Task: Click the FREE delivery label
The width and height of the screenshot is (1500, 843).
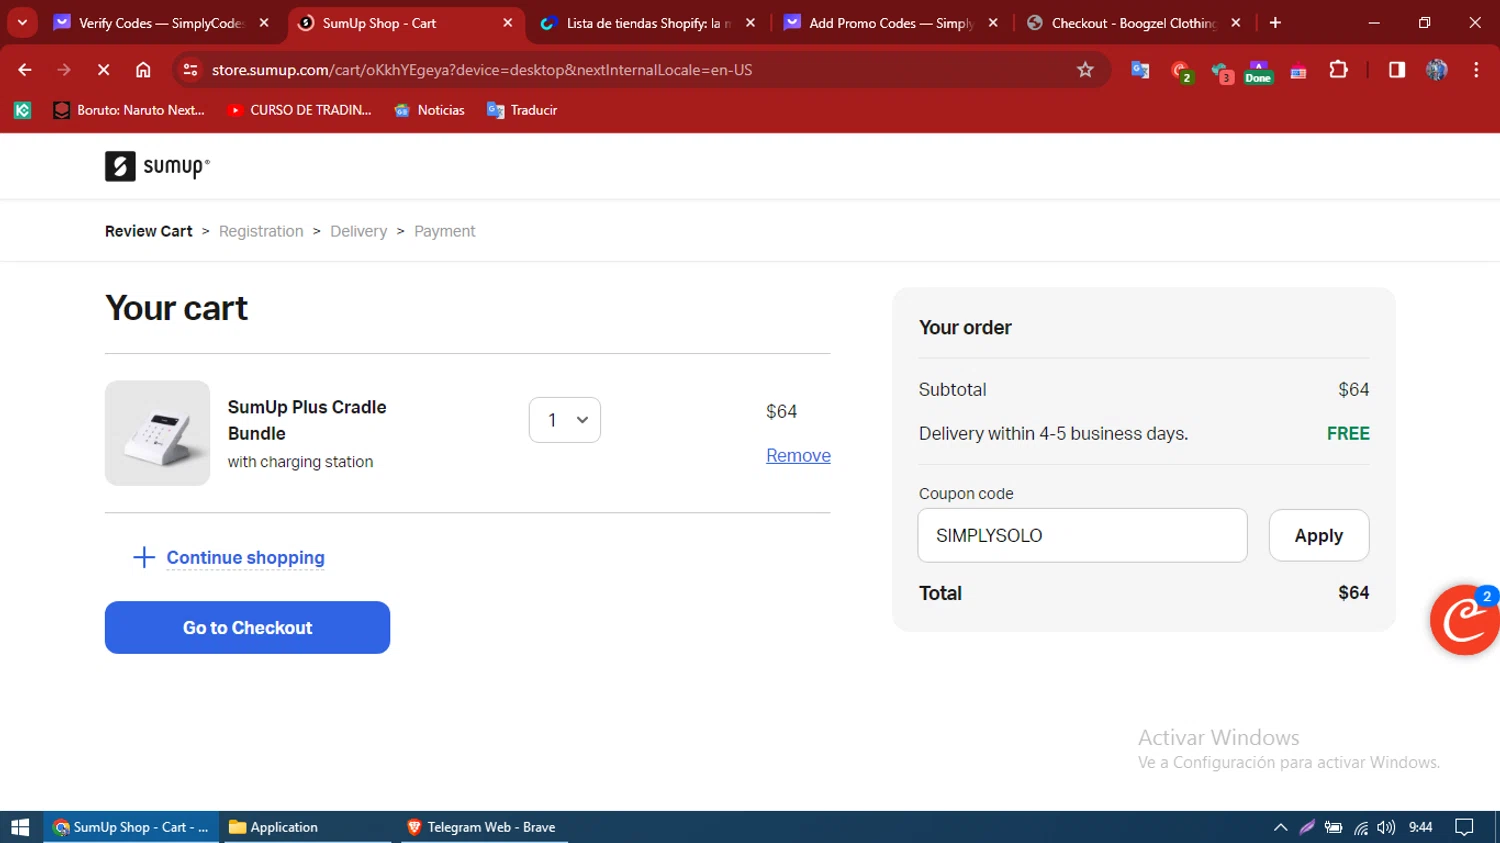Action: (x=1348, y=434)
